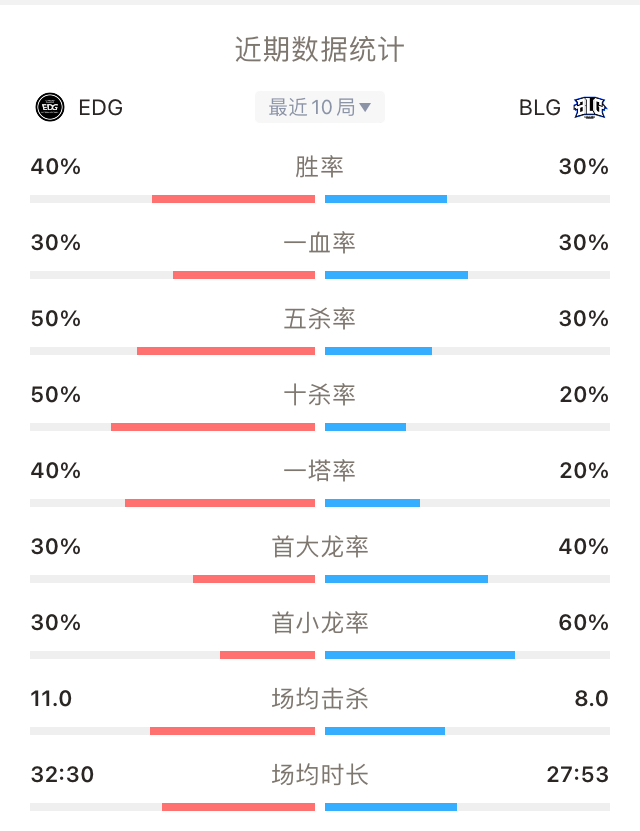Viewport: 640px width, 831px height.
Task: Click the dropdown arrow beside 最近10局
Action: point(365,108)
